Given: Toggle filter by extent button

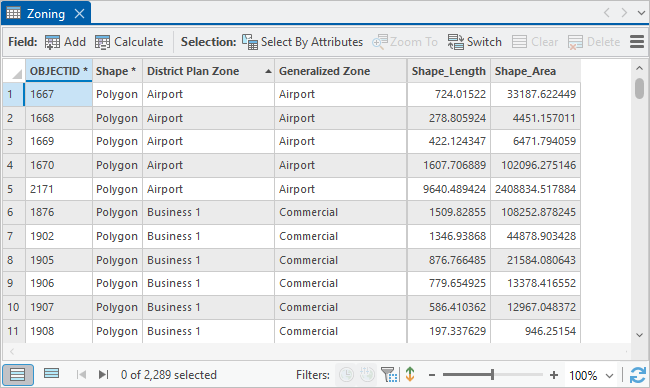Looking at the screenshot, I should coord(389,375).
